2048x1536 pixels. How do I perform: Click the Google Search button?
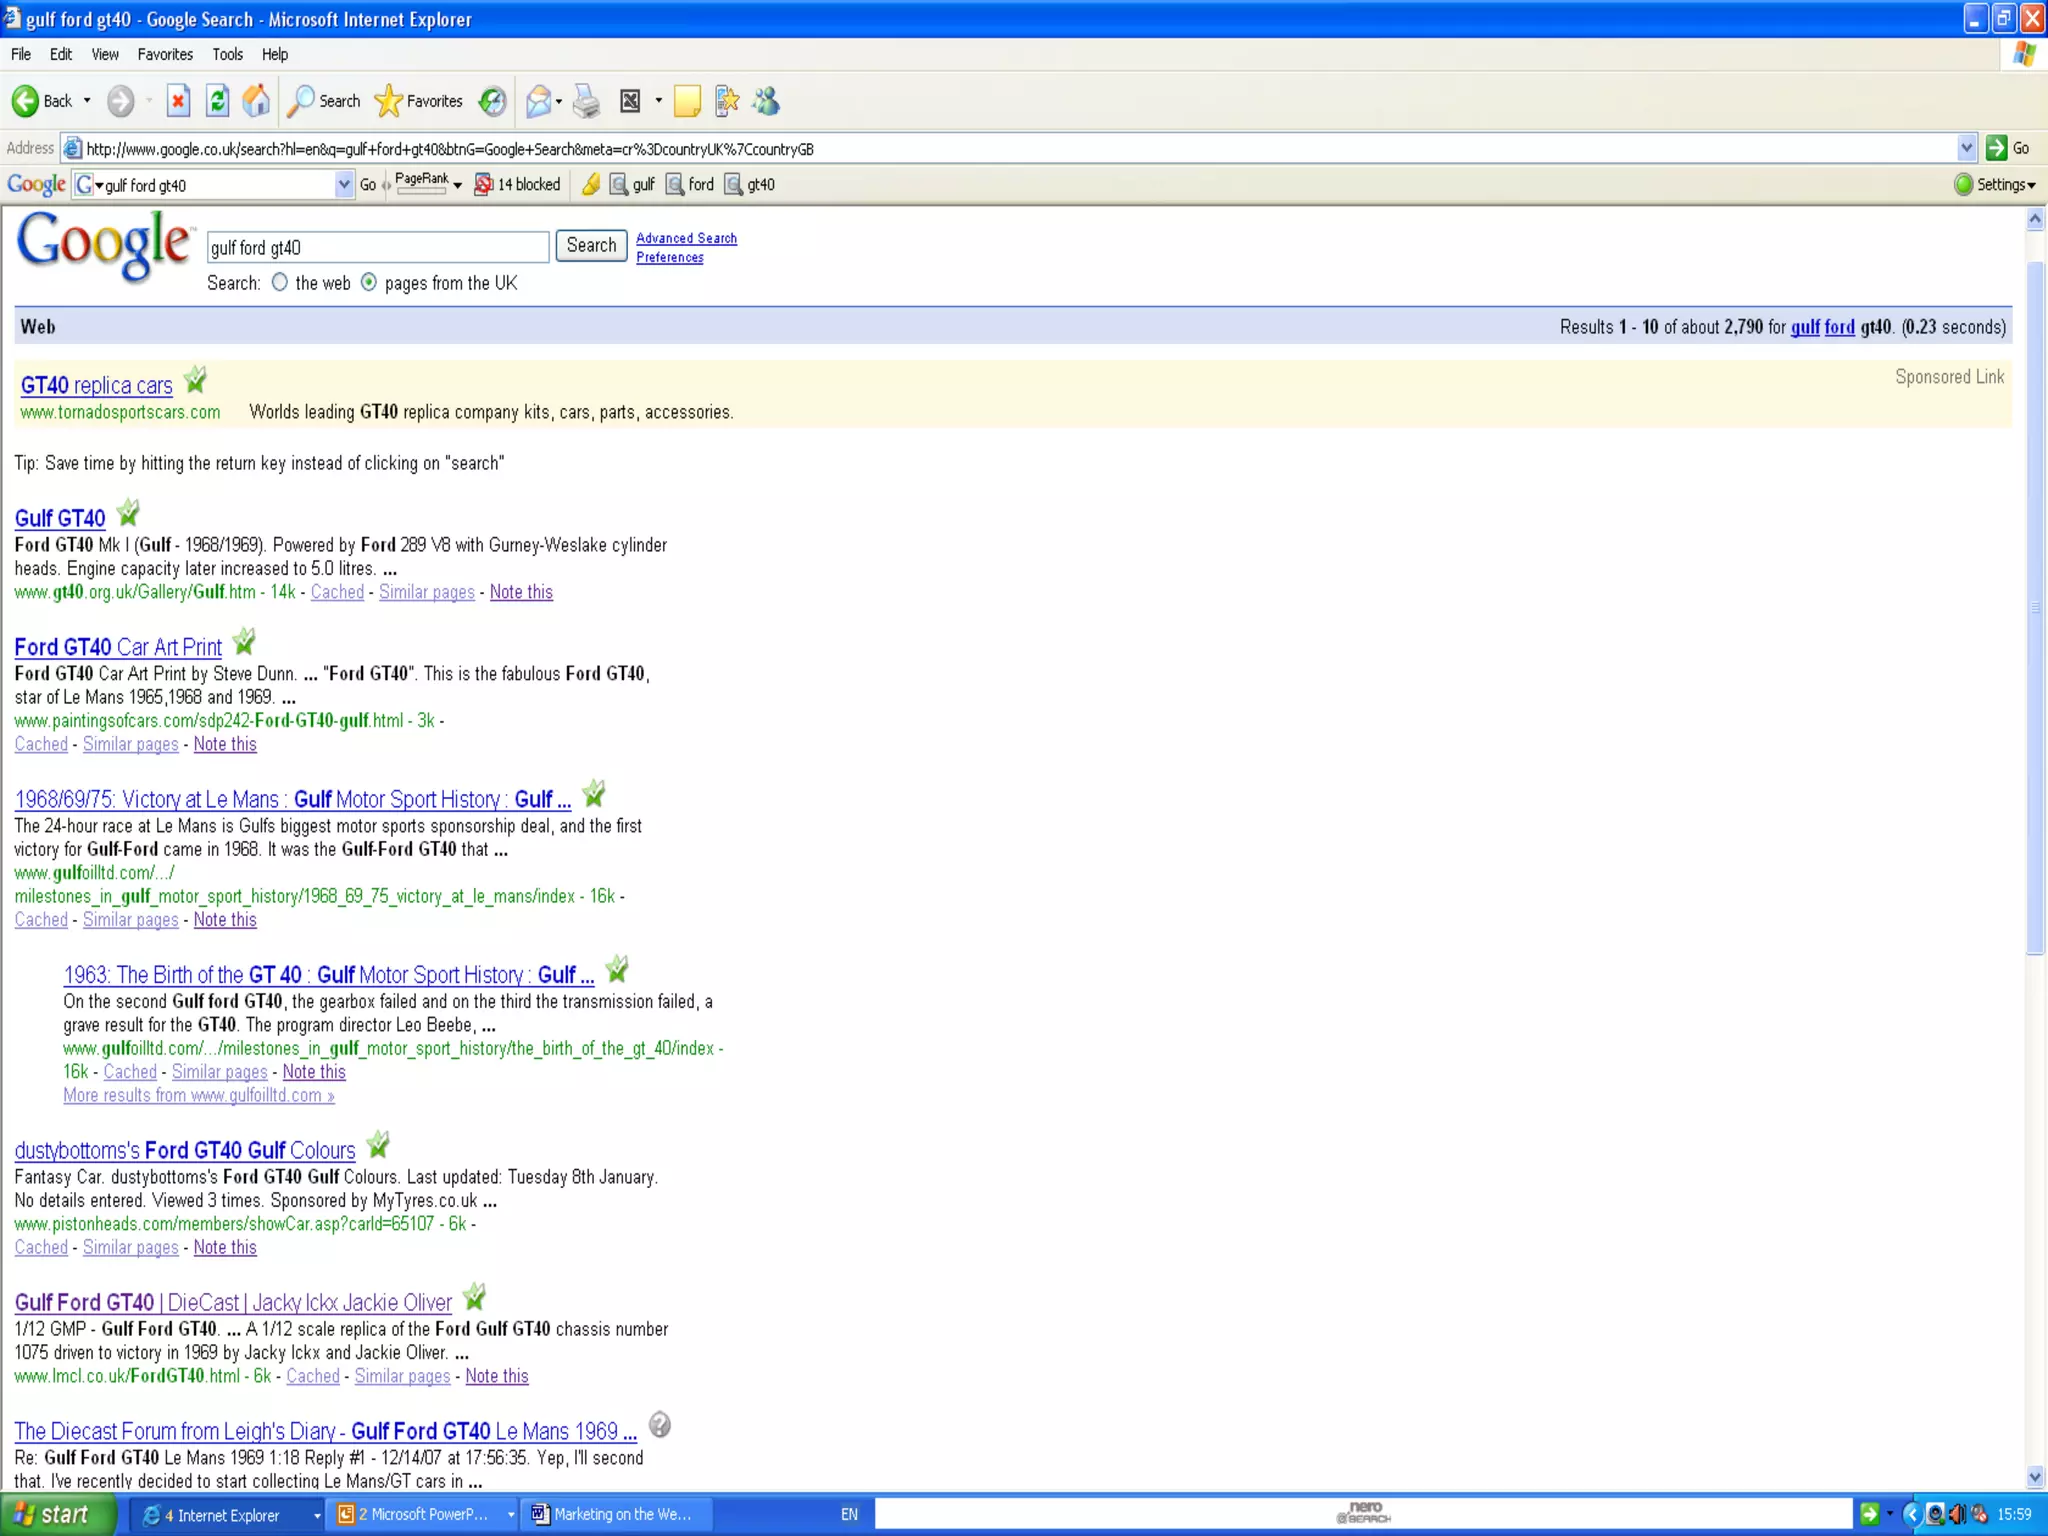pos(591,245)
